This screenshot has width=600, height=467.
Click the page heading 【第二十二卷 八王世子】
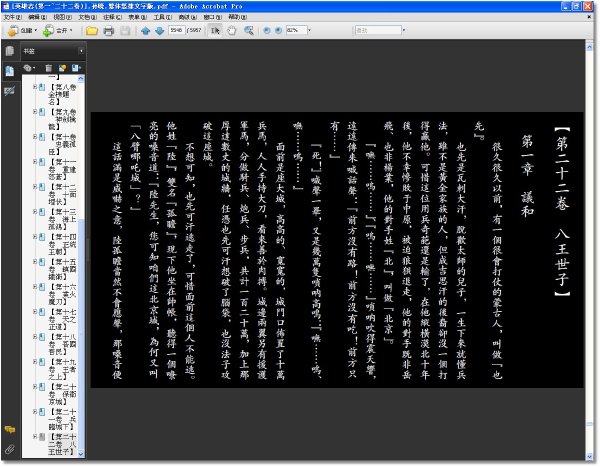(561, 211)
